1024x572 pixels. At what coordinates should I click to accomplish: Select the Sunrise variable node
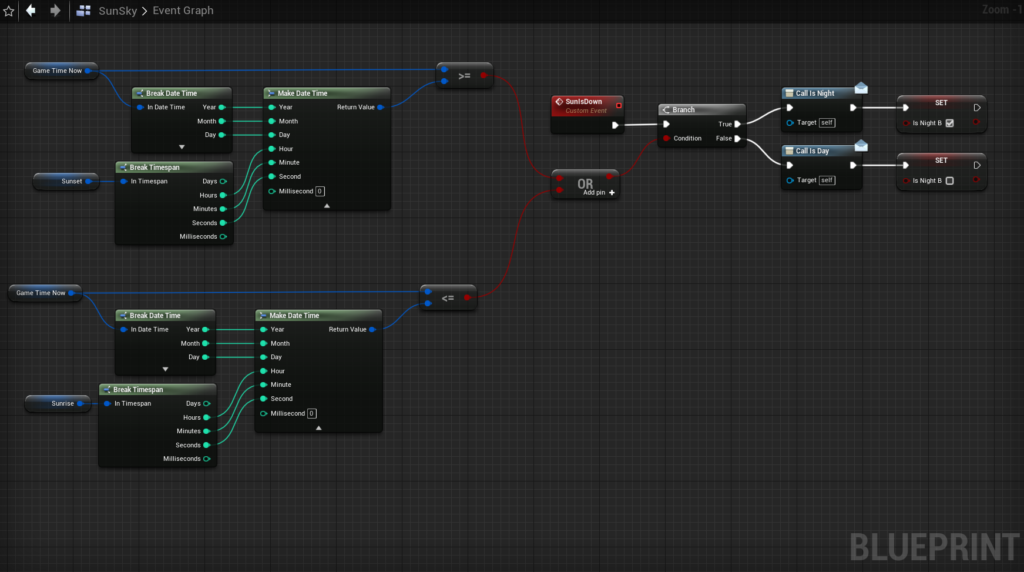coord(57,404)
